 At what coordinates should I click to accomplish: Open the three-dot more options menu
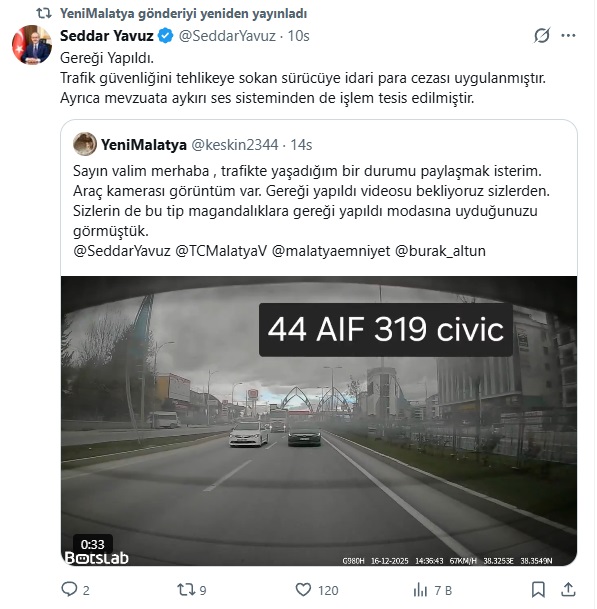coord(568,35)
